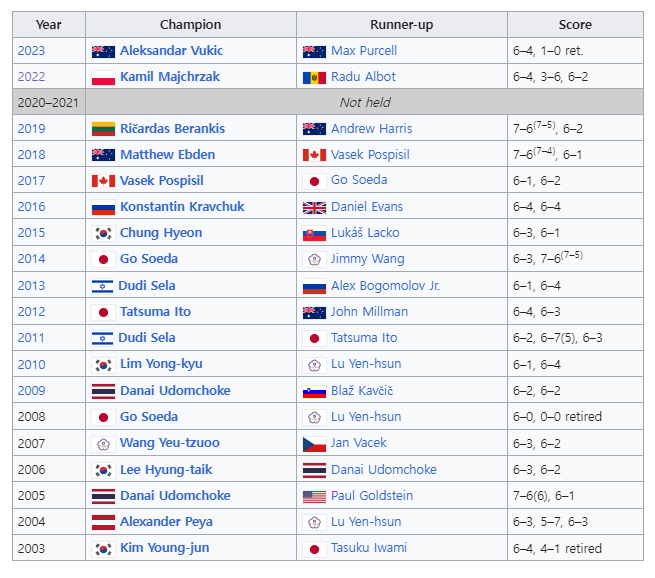Viewport: 655px width, 578px height.
Task: Click Slovak flag beside Lukáš Lacko
Action: click(x=314, y=234)
